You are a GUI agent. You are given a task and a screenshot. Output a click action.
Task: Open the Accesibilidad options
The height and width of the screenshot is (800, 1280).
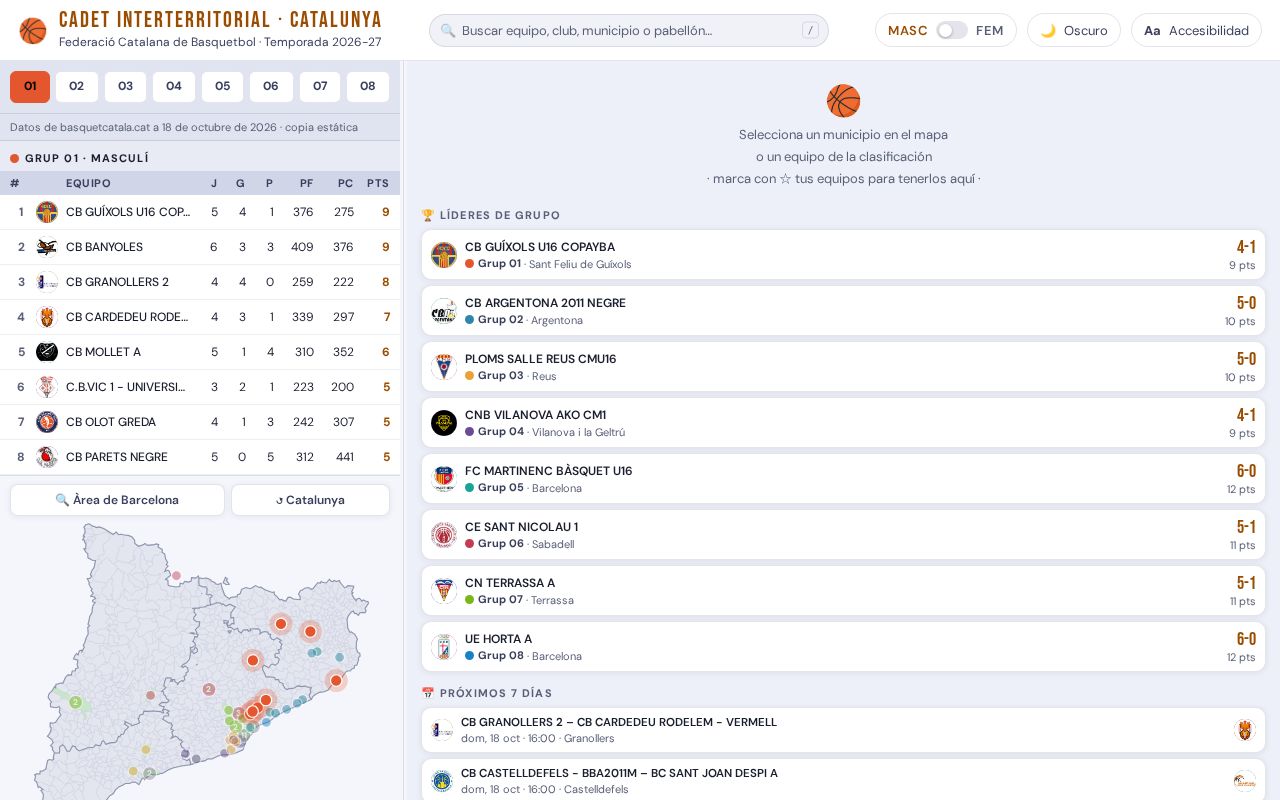(1196, 31)
